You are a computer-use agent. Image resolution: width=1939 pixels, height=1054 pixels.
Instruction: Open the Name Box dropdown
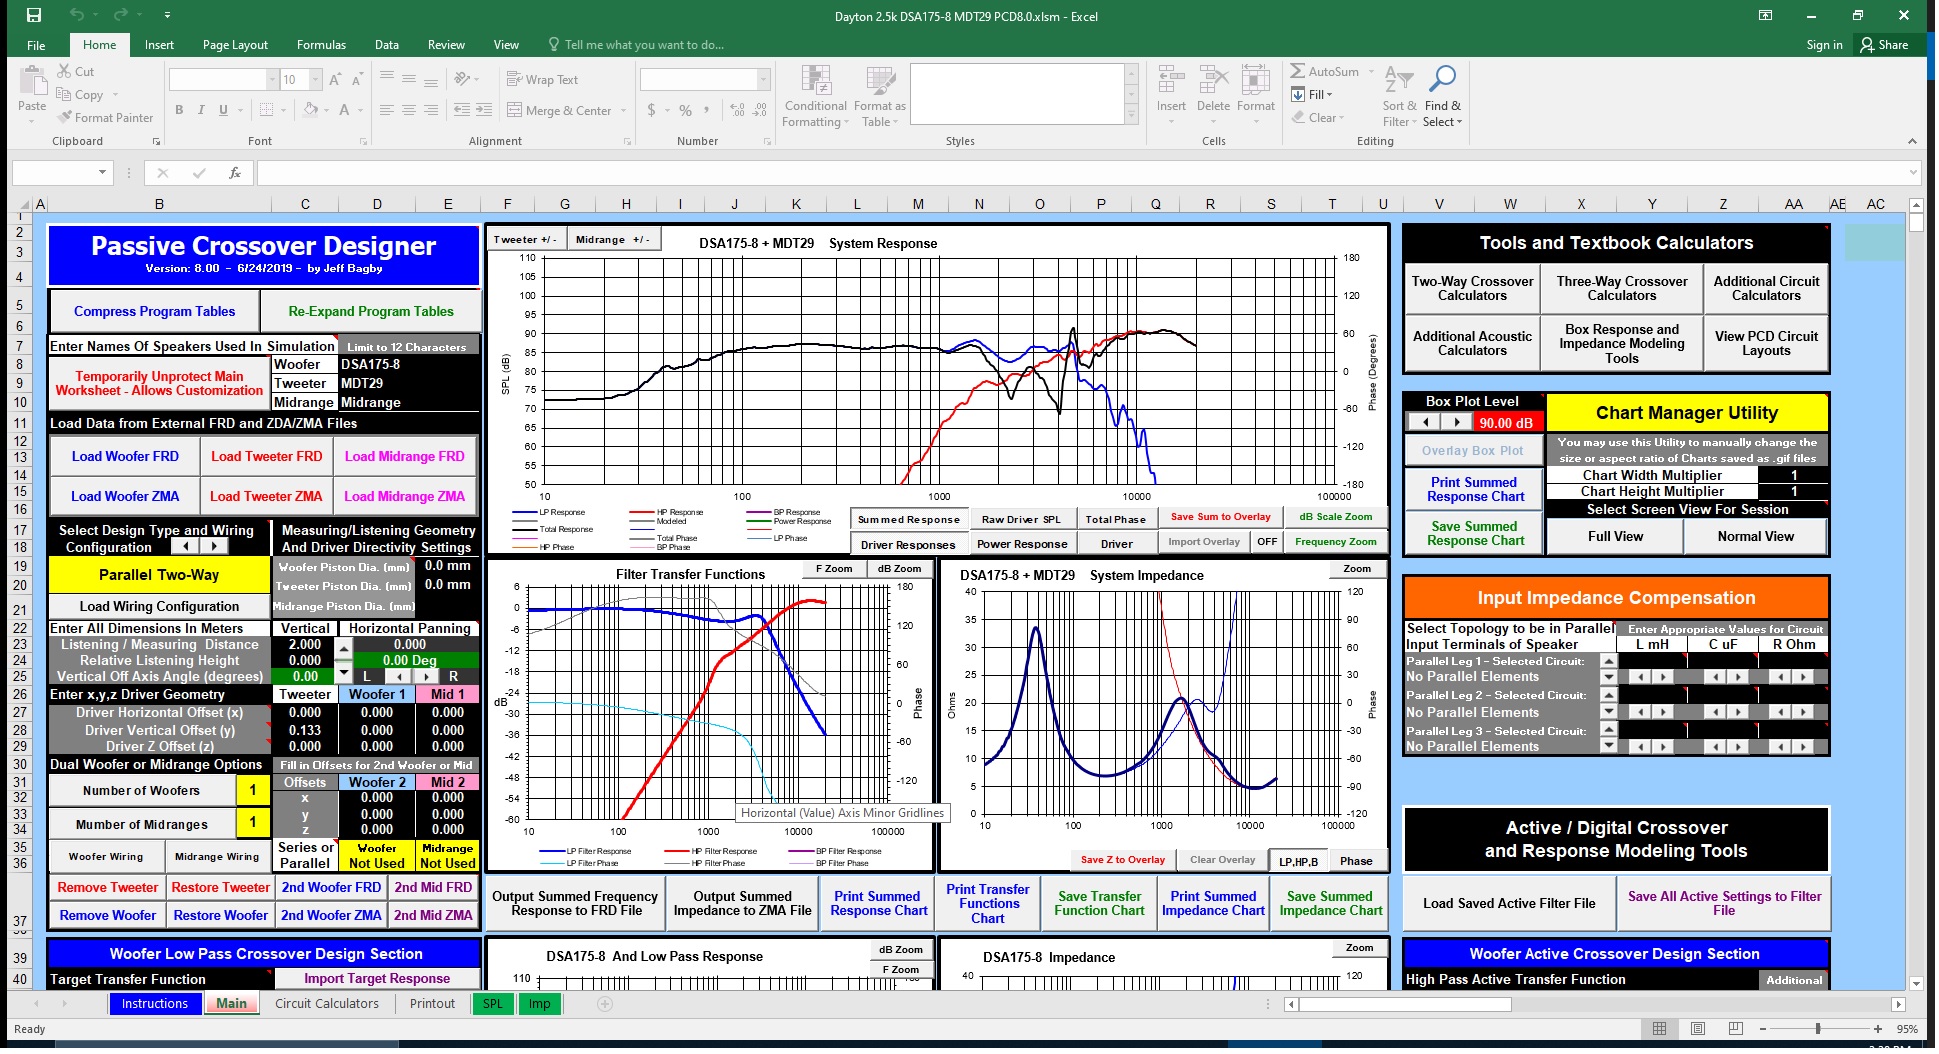102,173
